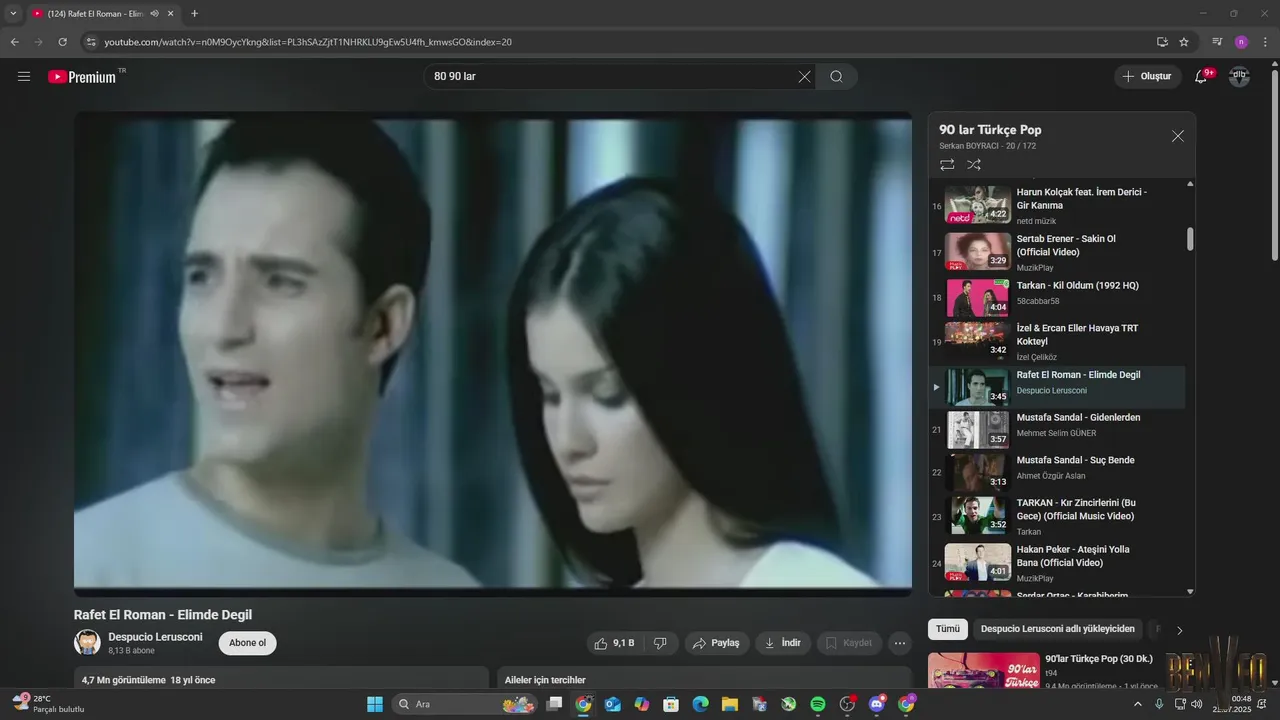Click the taskbar Ara search box
The width and height of the screenshot is (1280, 720).
pyautogui.click(x=464, y=704)
